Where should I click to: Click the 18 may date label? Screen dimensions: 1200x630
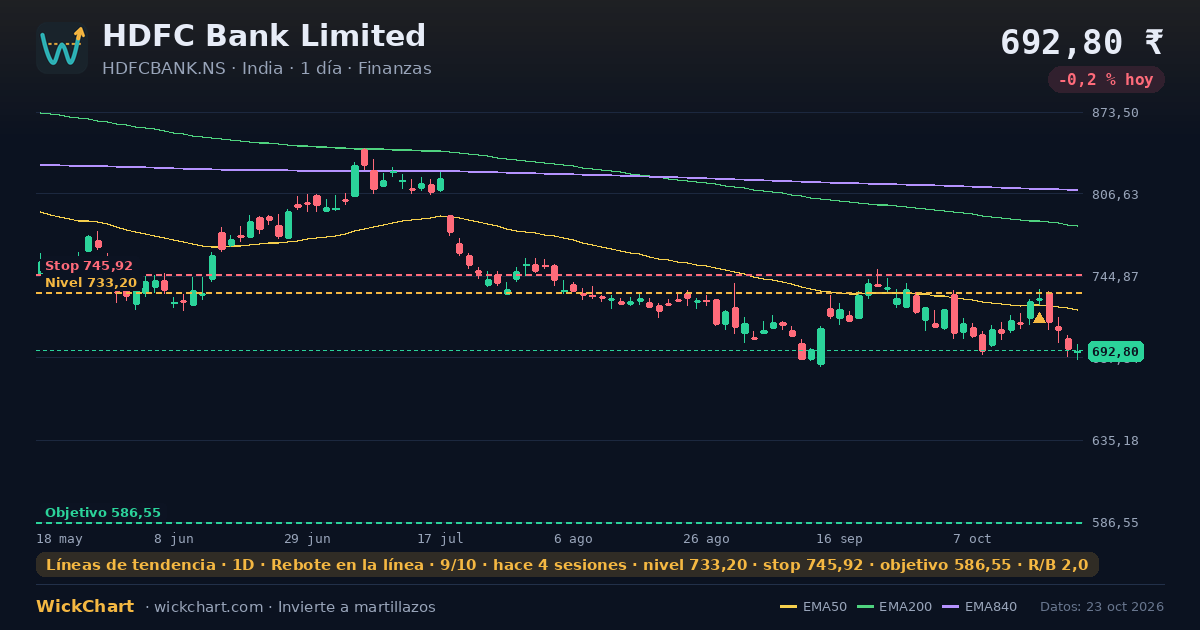pyautogui.click(x=59, y=538)
